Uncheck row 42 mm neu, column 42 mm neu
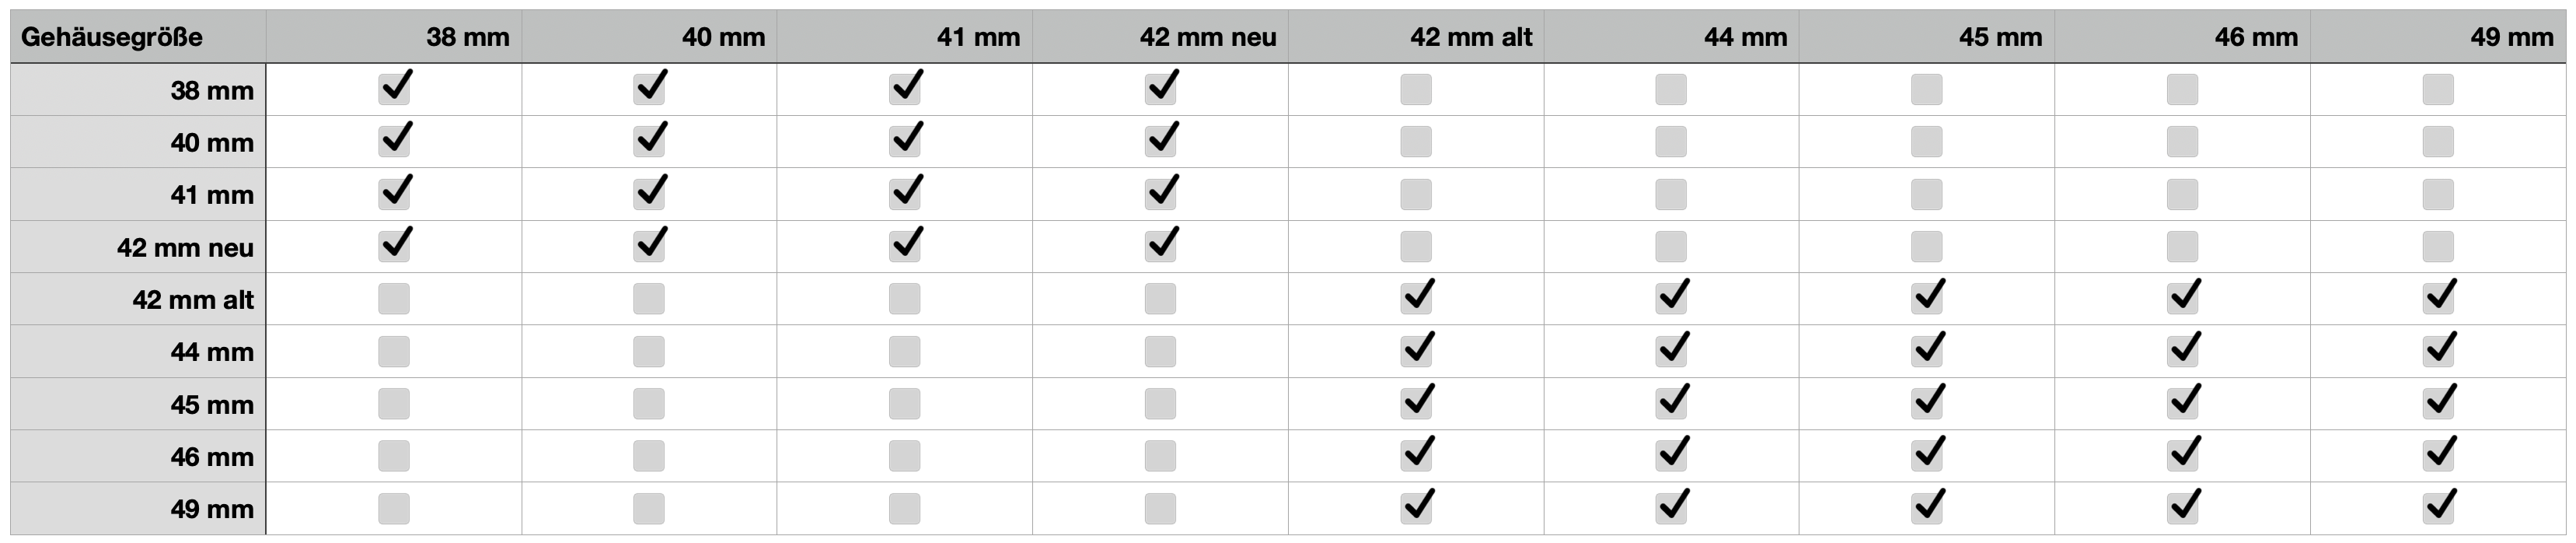The image size is (2576, 543). (1160, 246)
